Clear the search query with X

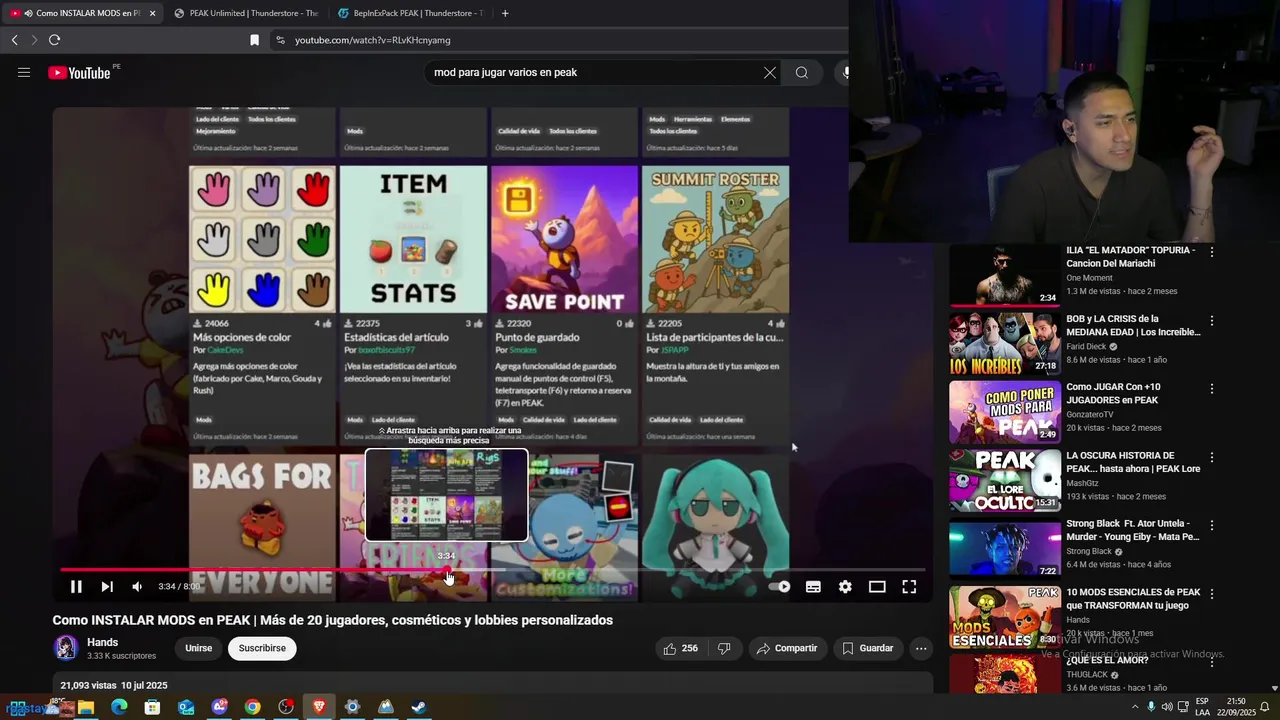coord(770,72)
